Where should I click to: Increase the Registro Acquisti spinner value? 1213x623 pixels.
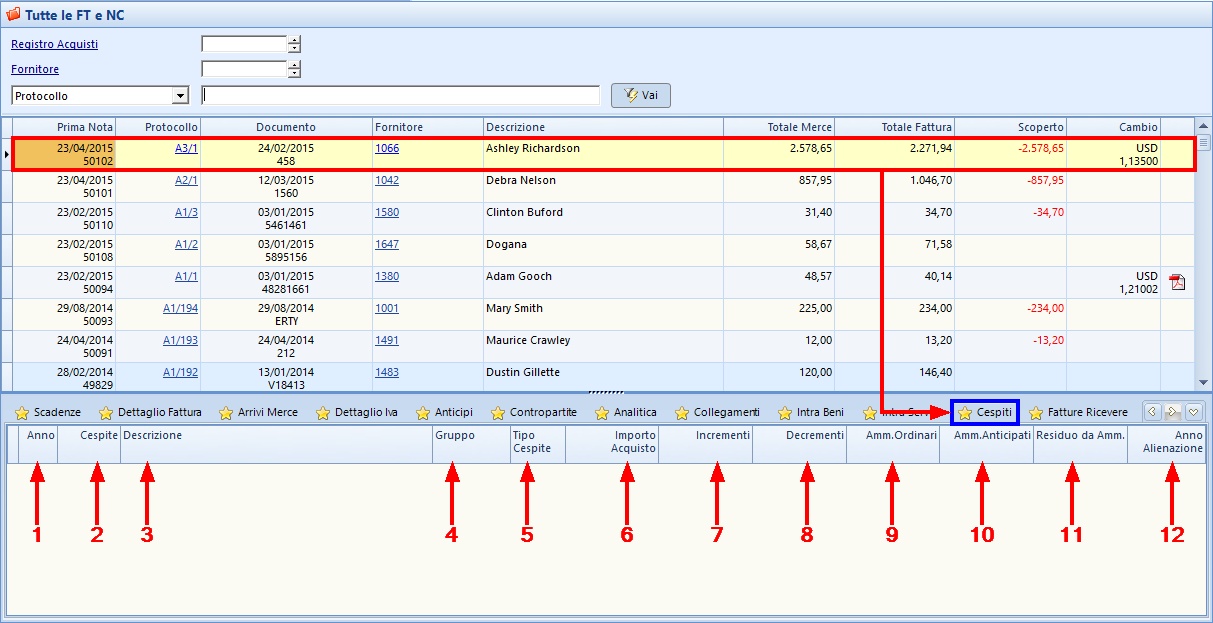tap(294, 40)
